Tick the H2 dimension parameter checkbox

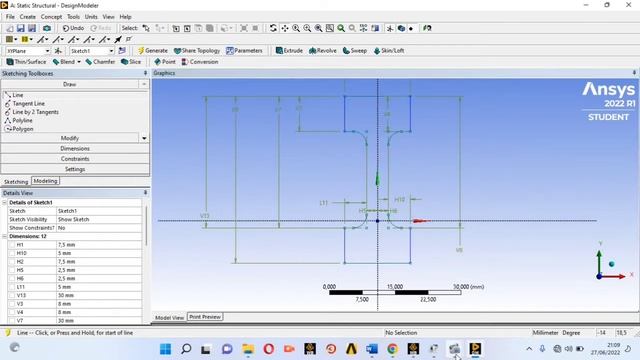11,262
